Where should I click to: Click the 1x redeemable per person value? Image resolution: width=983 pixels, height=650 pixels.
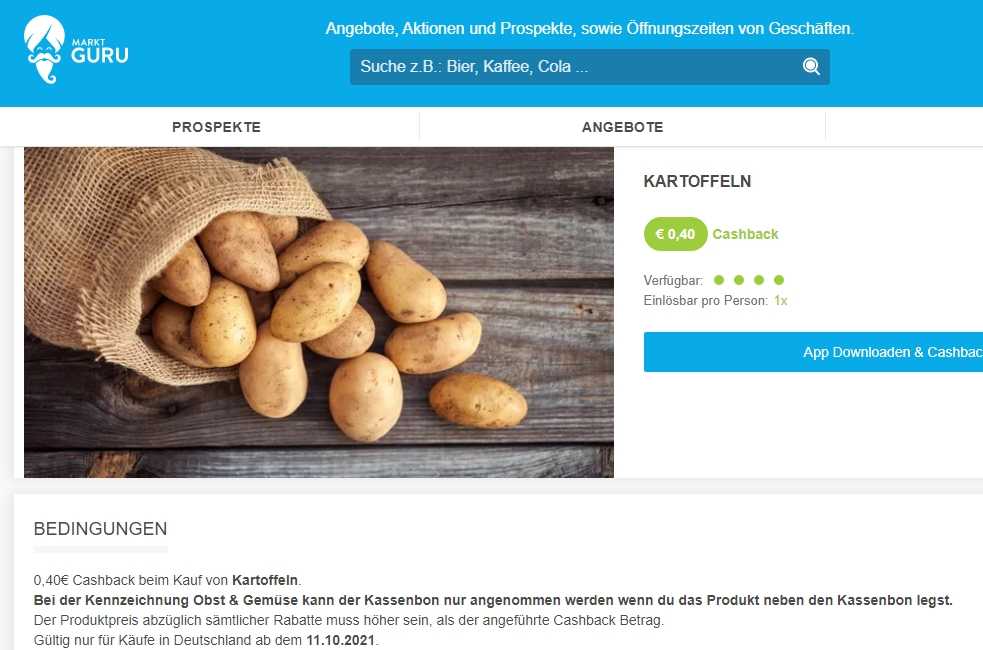(781, 301)
